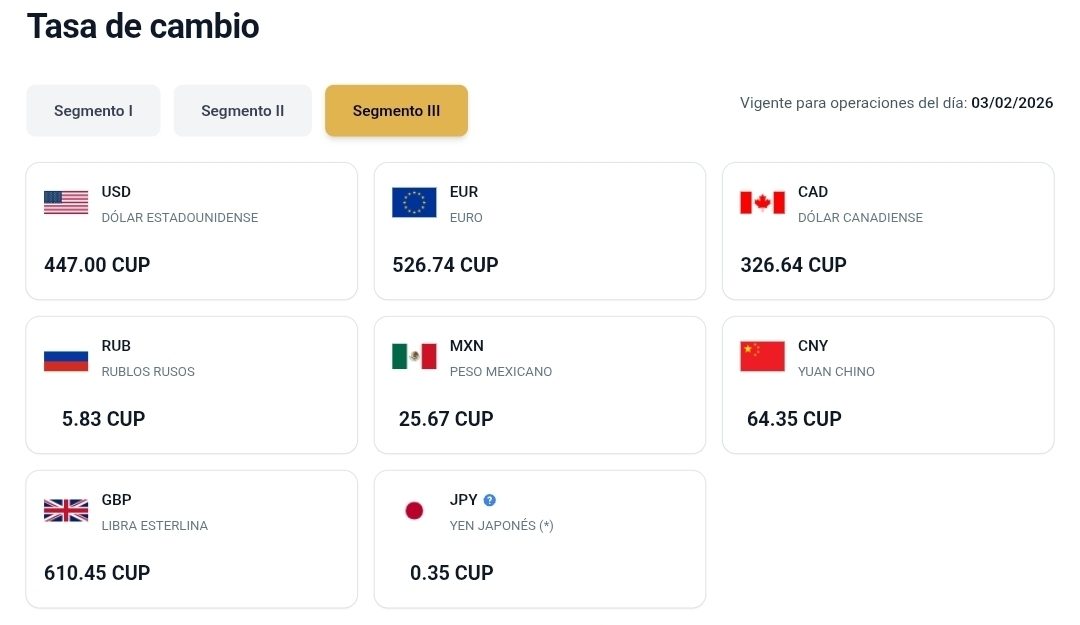This screenshot has width=1080, height=625.
Task: Click the 526.74 CUP euro rate
Action: click(445, 265)
